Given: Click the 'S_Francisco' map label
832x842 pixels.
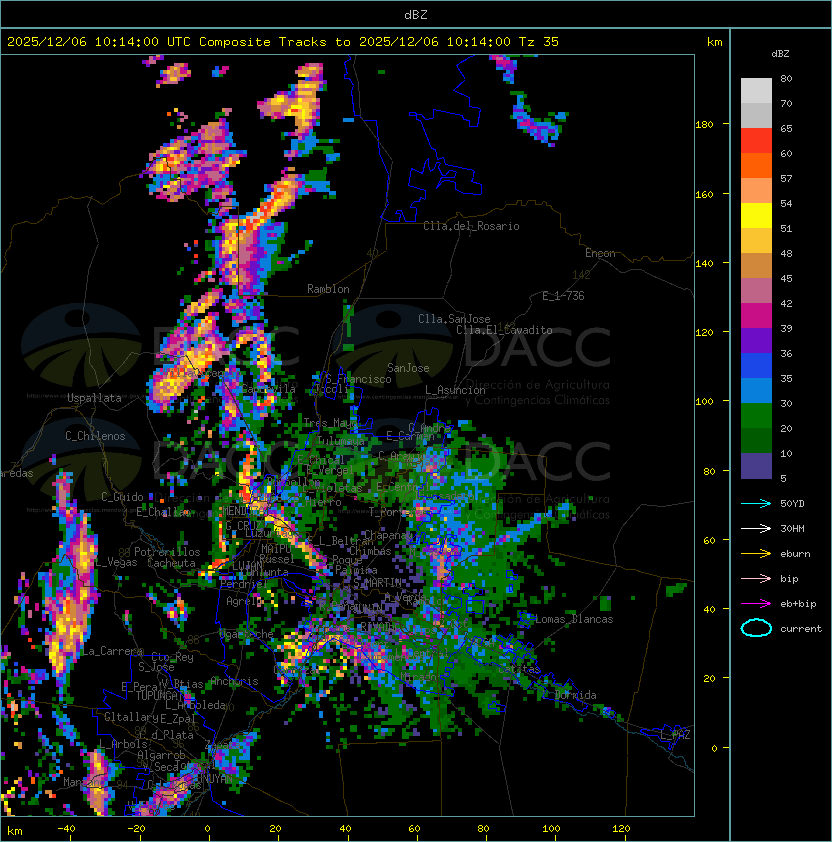Looking at the screenshot, I should [x=358, y=379].
